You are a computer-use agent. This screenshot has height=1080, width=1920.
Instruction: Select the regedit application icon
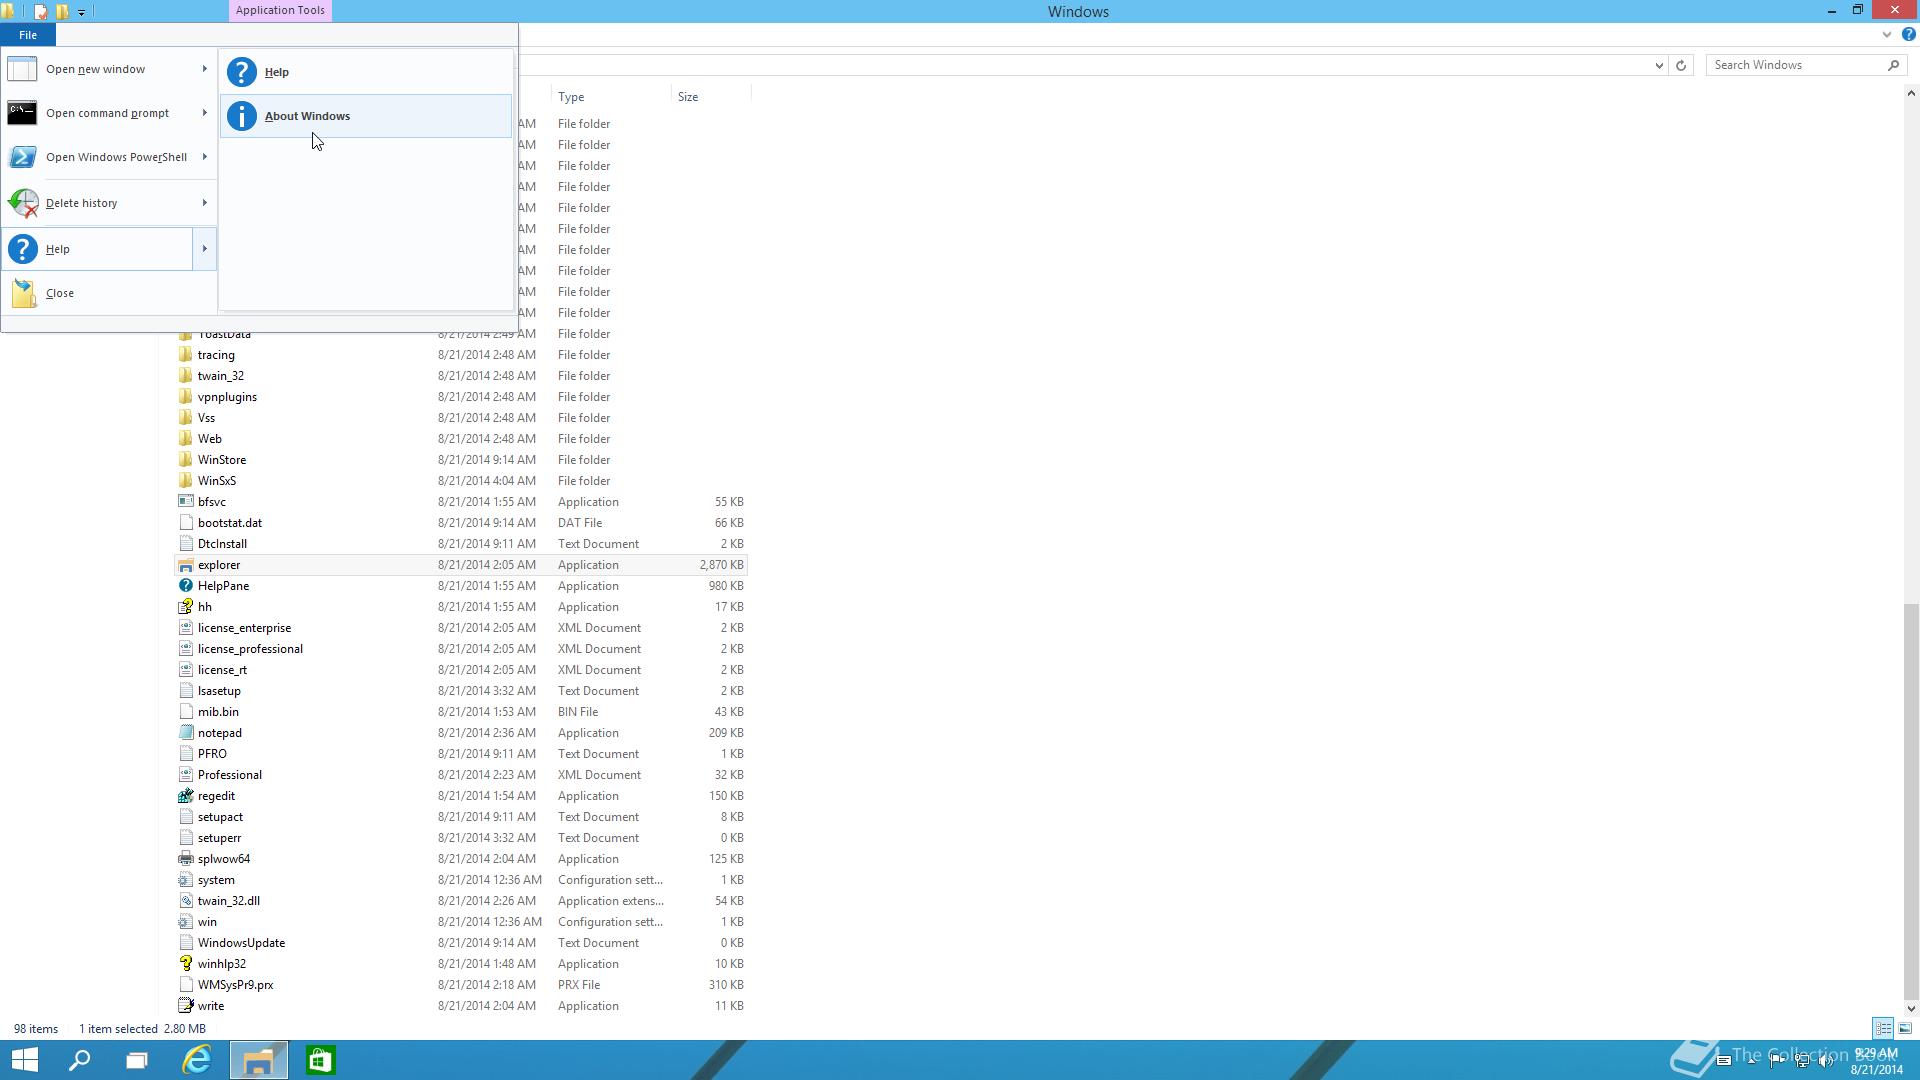(185, 796)
